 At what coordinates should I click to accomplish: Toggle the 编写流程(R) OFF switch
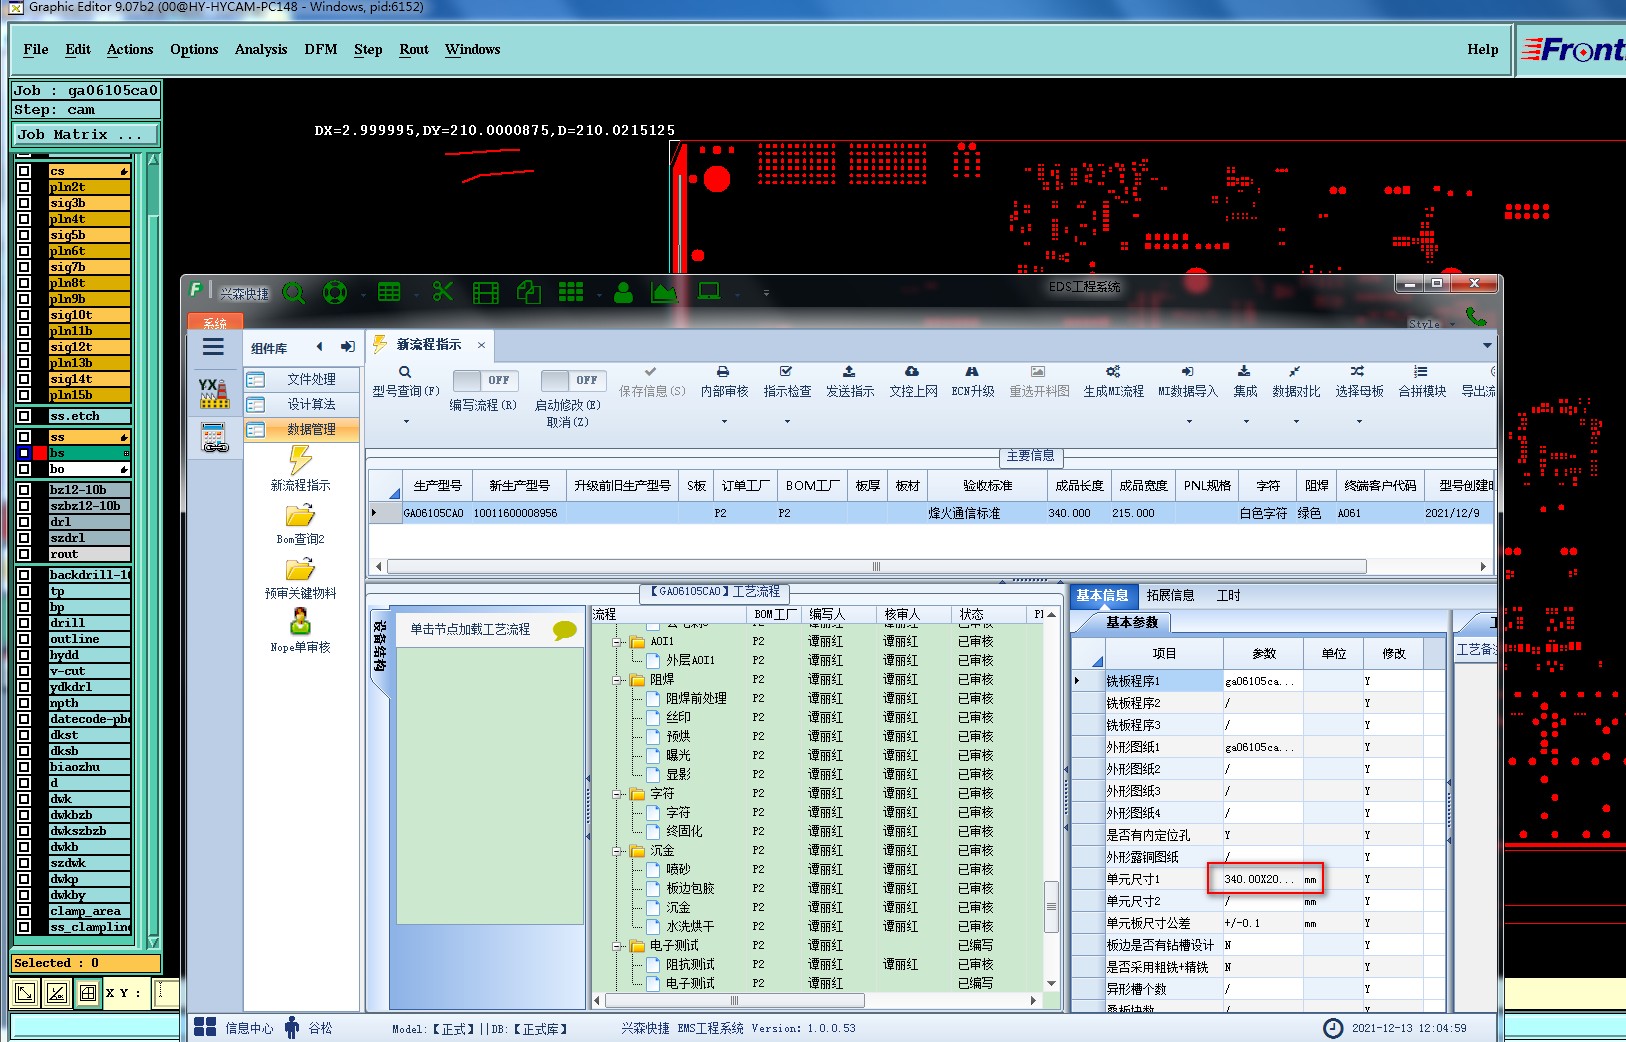pos(484,380)
